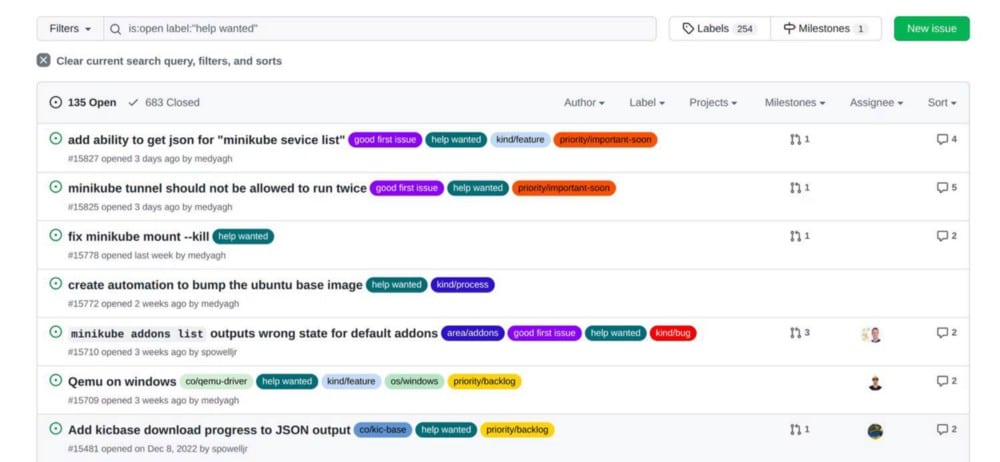Click priority/important-soon label on minikube tunnel issue
This screenshot has width=1000, height=462.
(564, 188)
